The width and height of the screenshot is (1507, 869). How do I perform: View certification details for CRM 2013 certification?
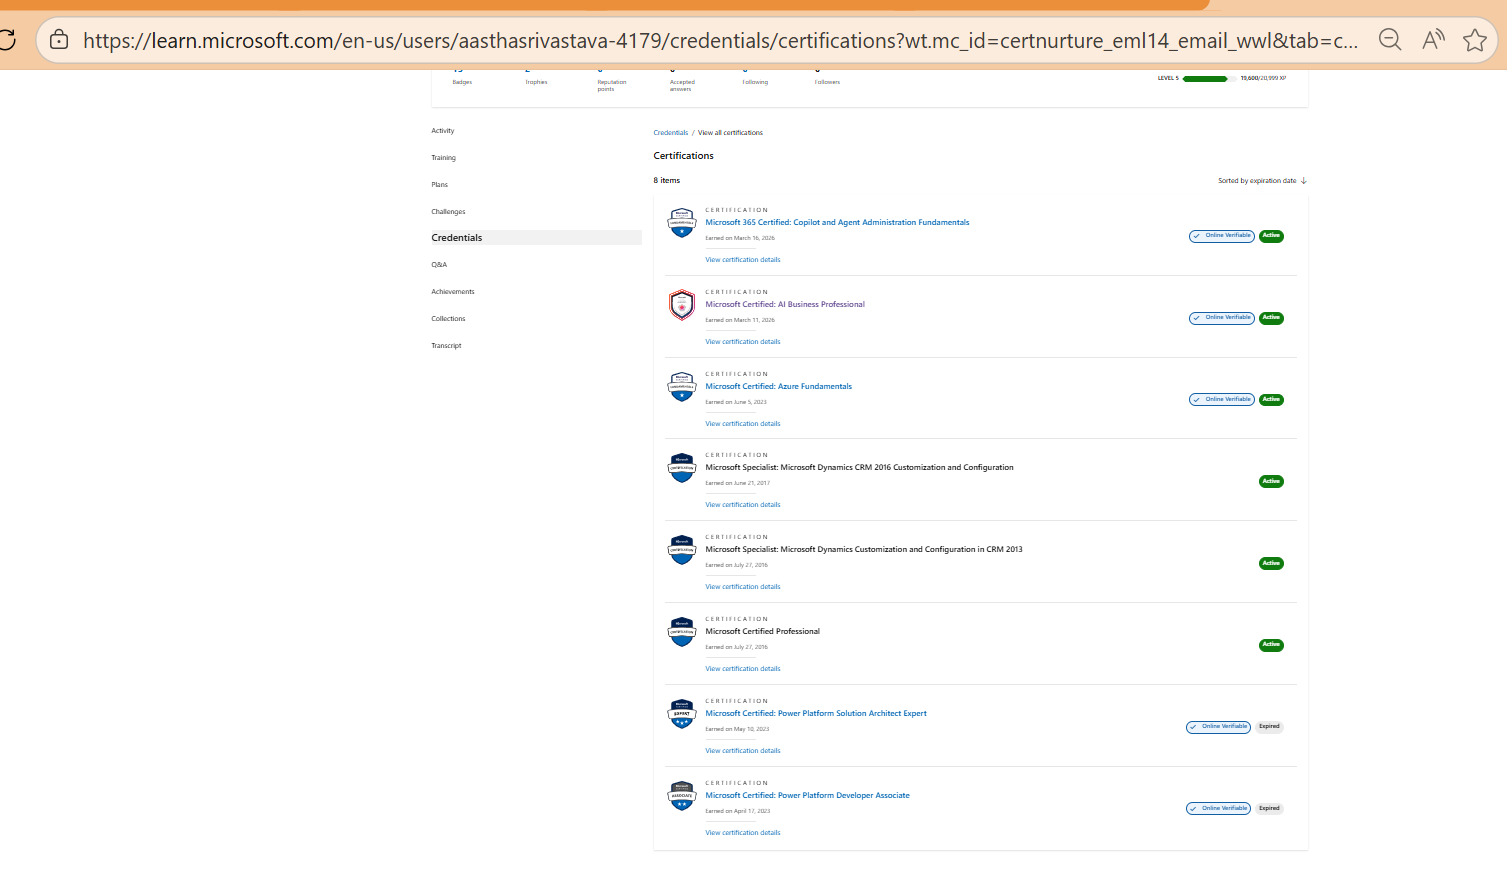pos(743,587)
